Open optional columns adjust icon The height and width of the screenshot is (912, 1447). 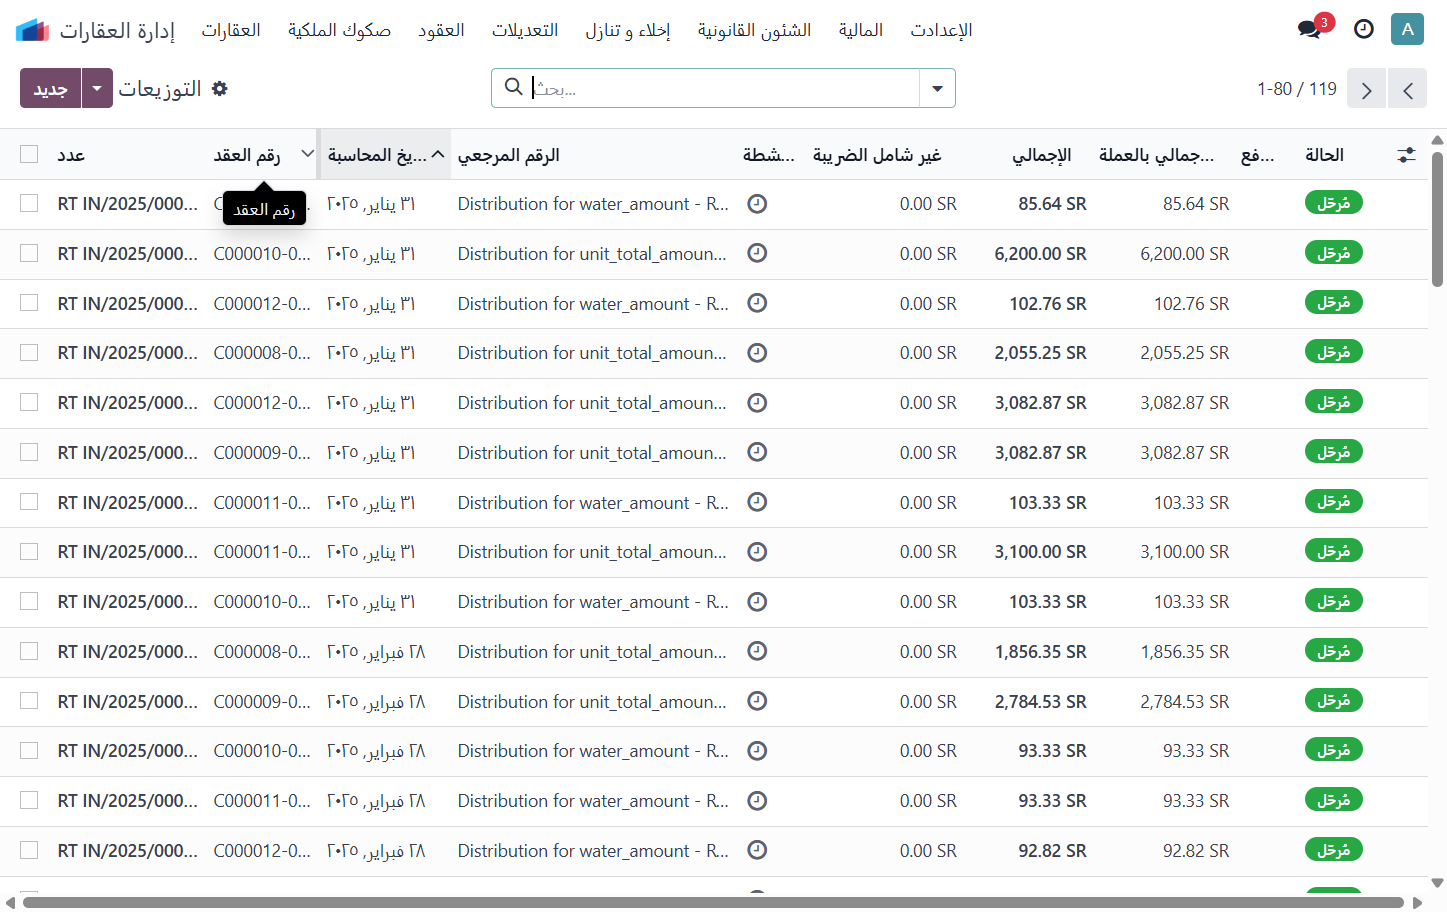[x=1406, y=155]
